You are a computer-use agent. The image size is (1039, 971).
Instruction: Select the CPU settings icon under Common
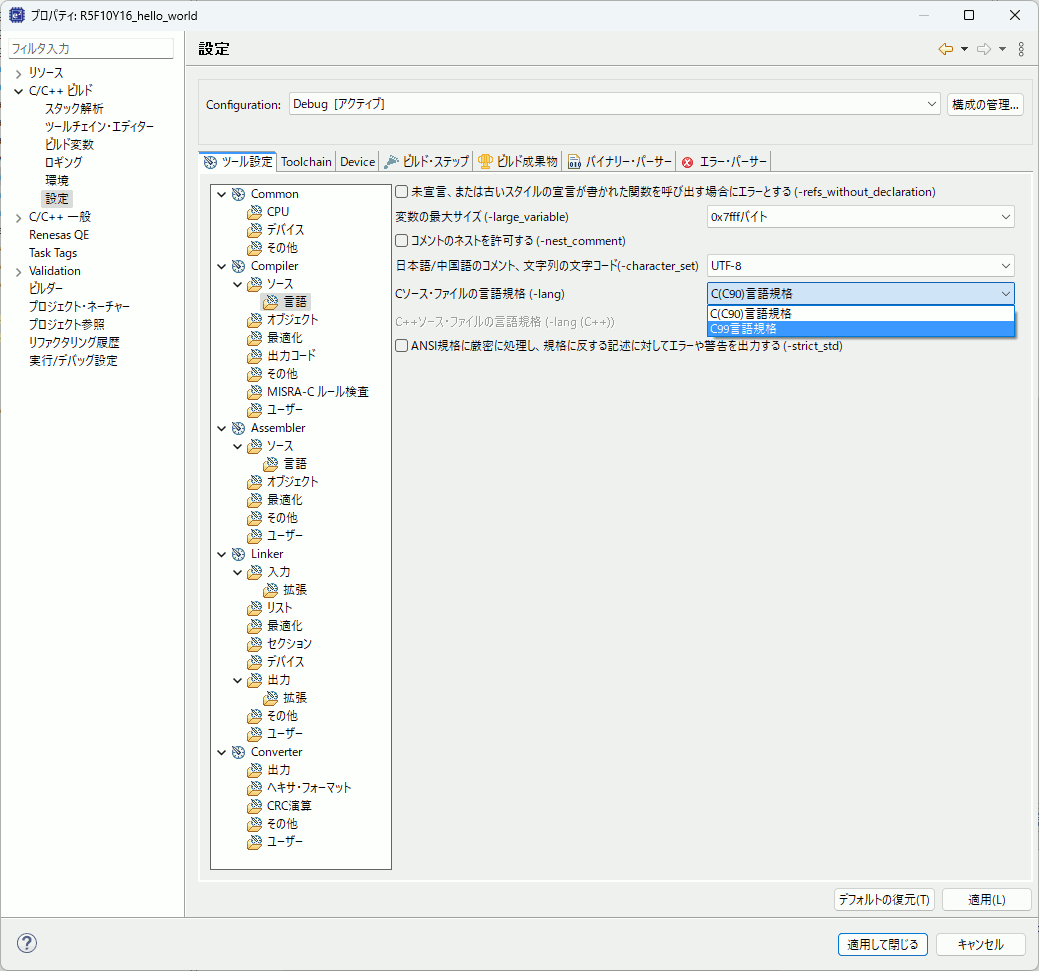tap(255, 212)
